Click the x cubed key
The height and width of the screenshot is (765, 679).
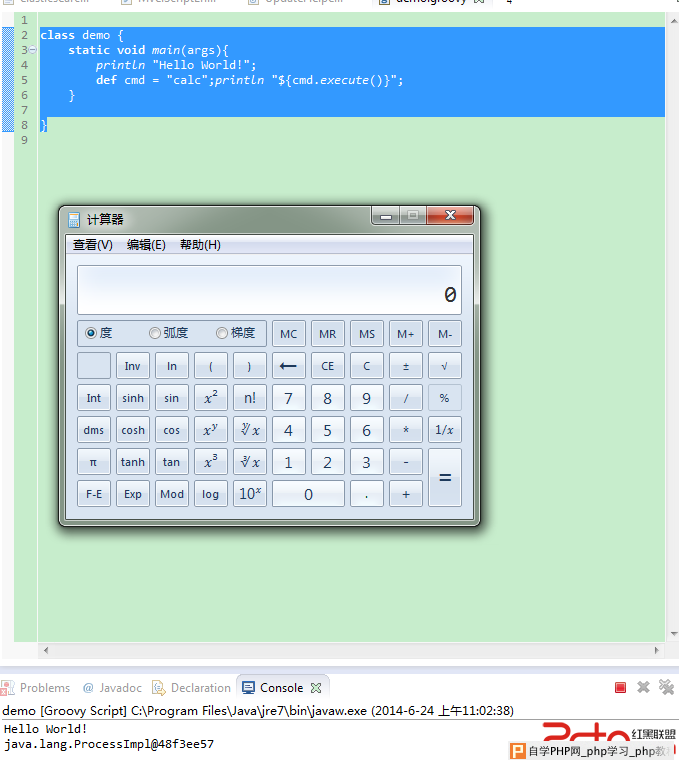[211, 462]
